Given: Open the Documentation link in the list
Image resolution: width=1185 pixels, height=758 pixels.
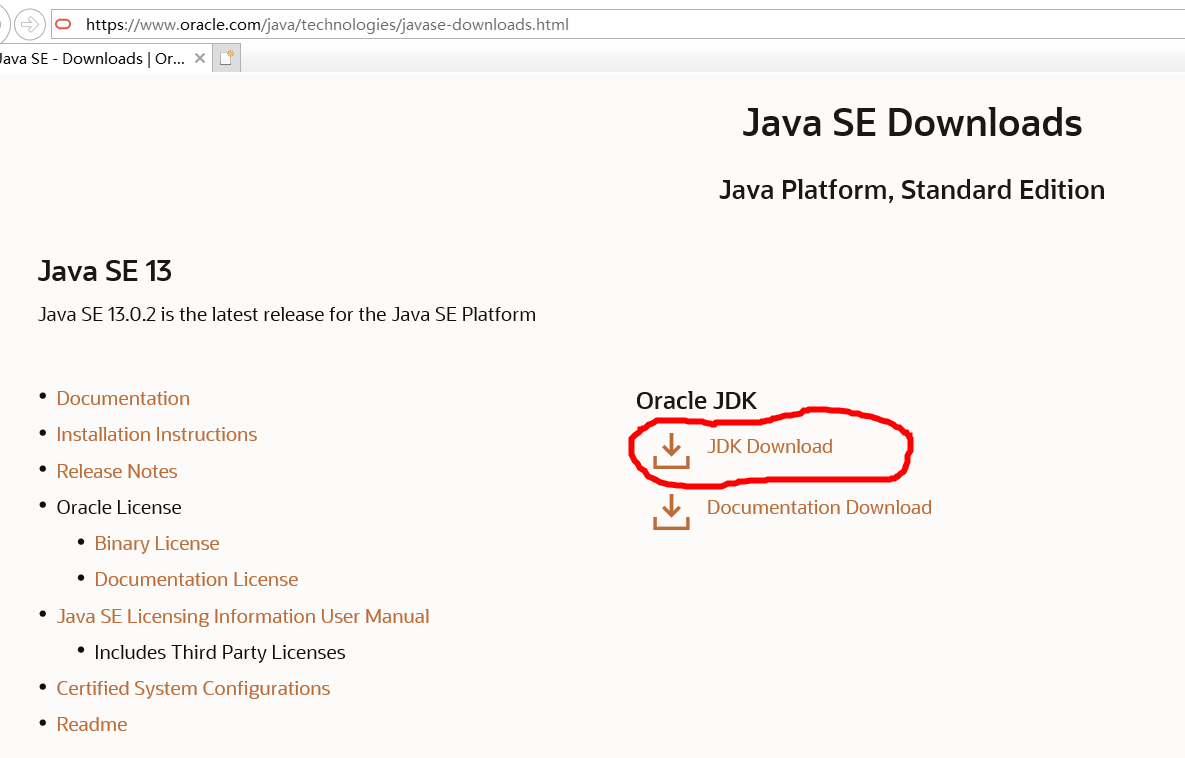Looking at the screenshot, I should [123, 398].
